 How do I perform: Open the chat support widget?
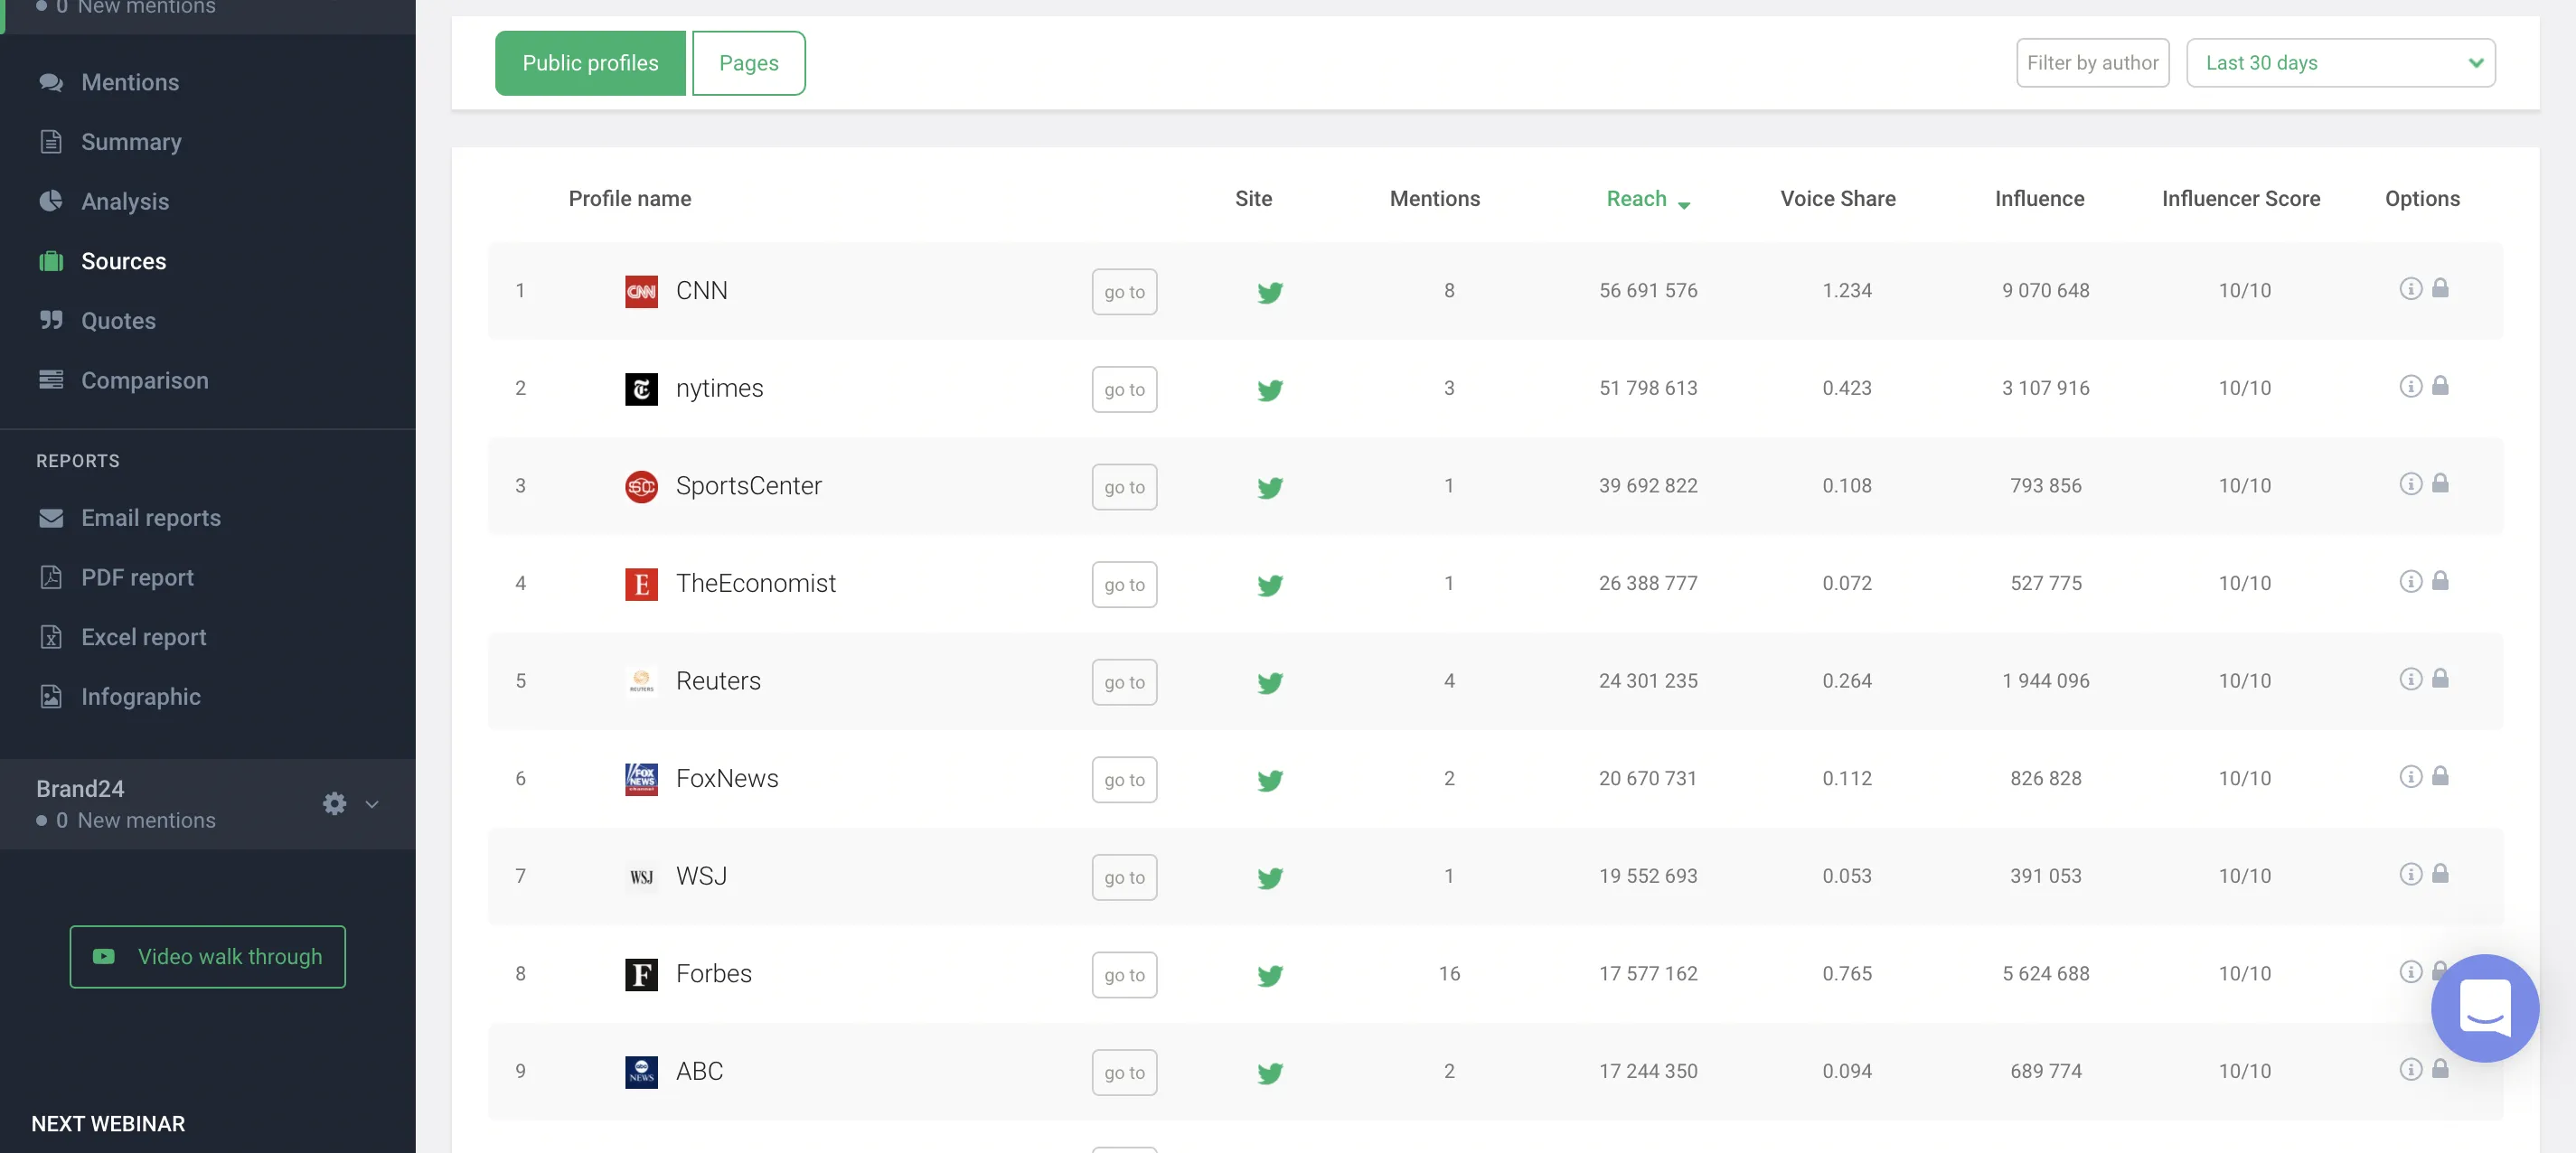pos(2484,1008)
